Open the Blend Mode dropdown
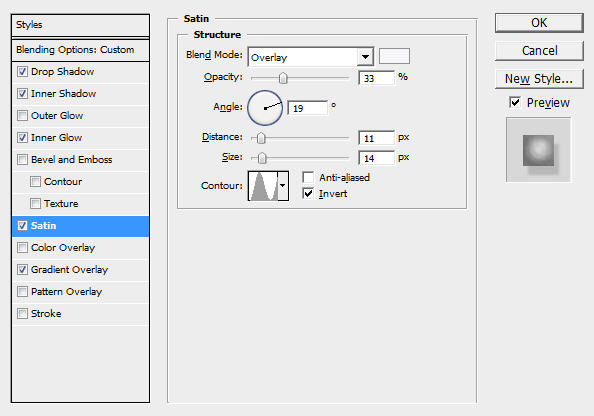594x416 pixels. click(x=311, y=57)
